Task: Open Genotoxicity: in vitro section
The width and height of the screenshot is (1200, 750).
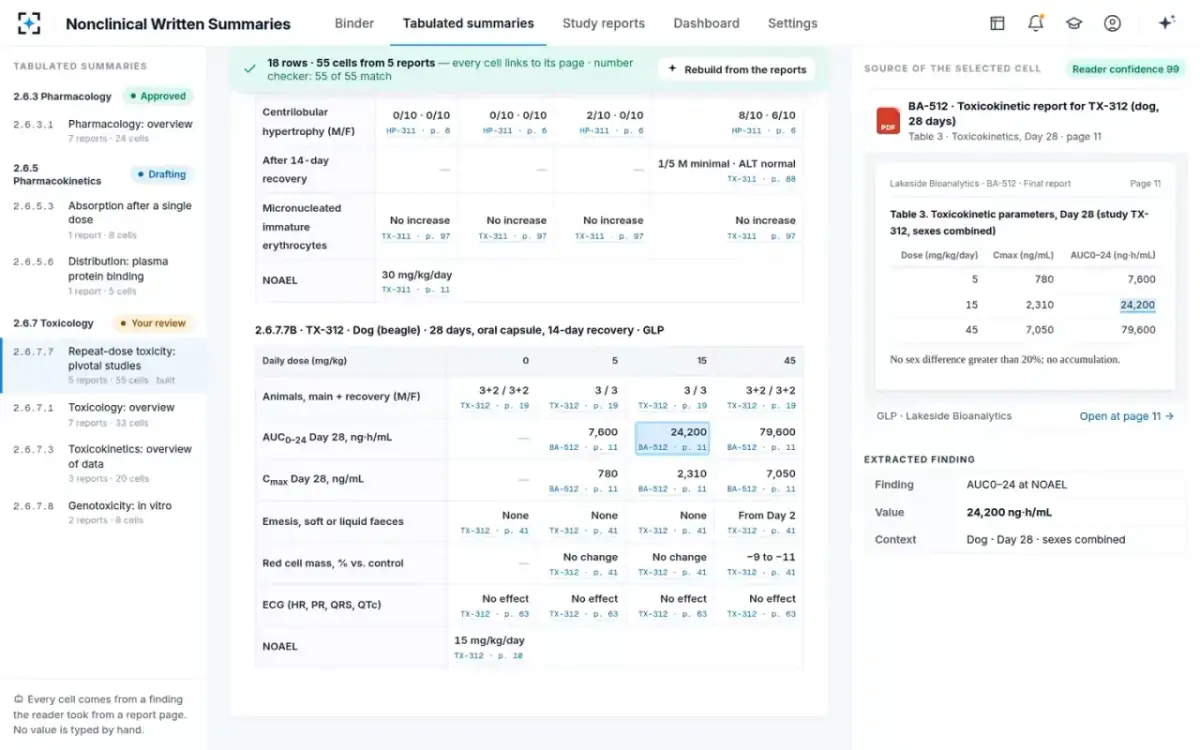Action: point(104,512)
